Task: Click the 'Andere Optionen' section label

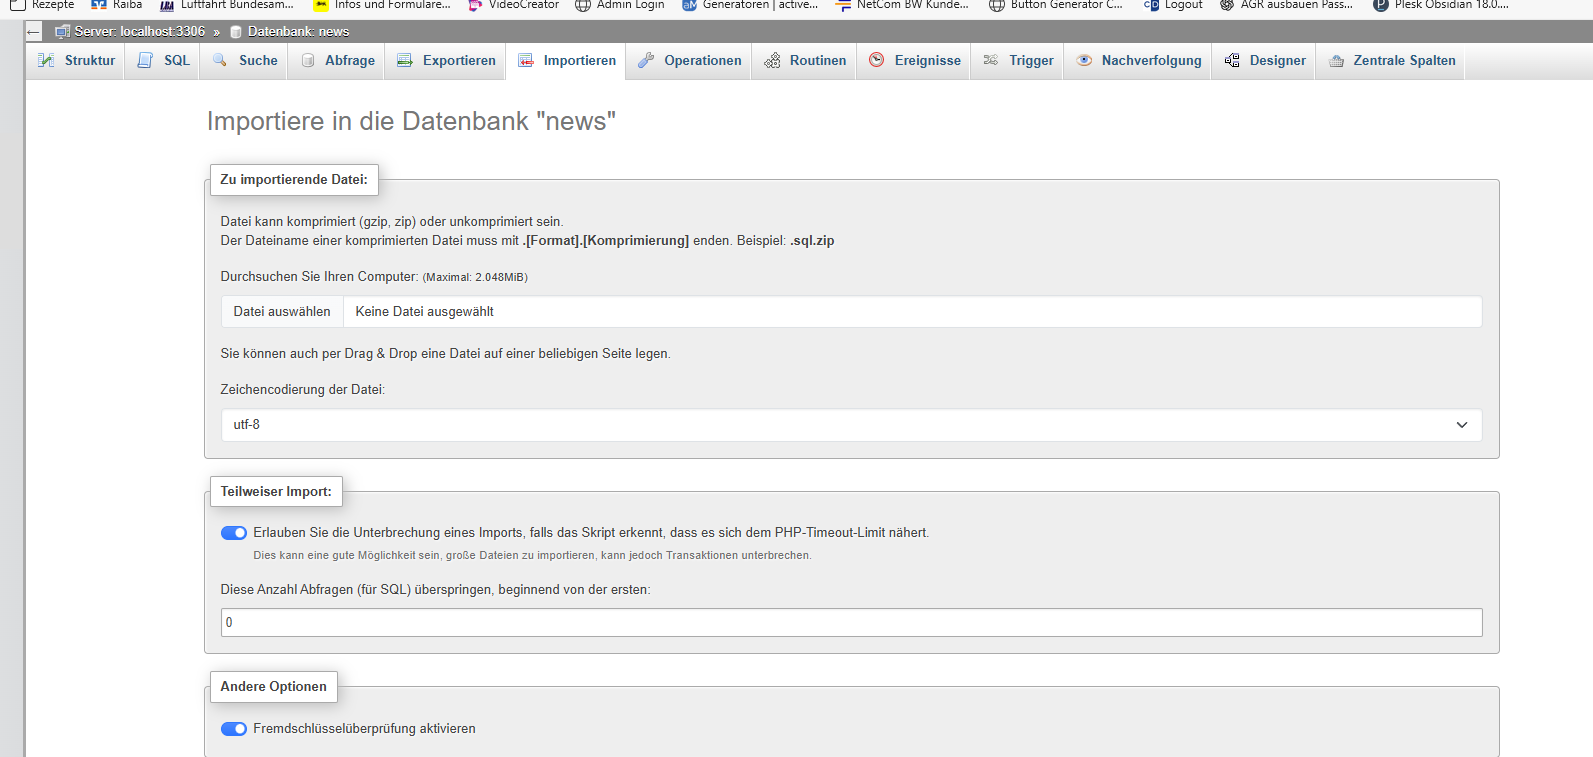Action: [x=273, y=687]
